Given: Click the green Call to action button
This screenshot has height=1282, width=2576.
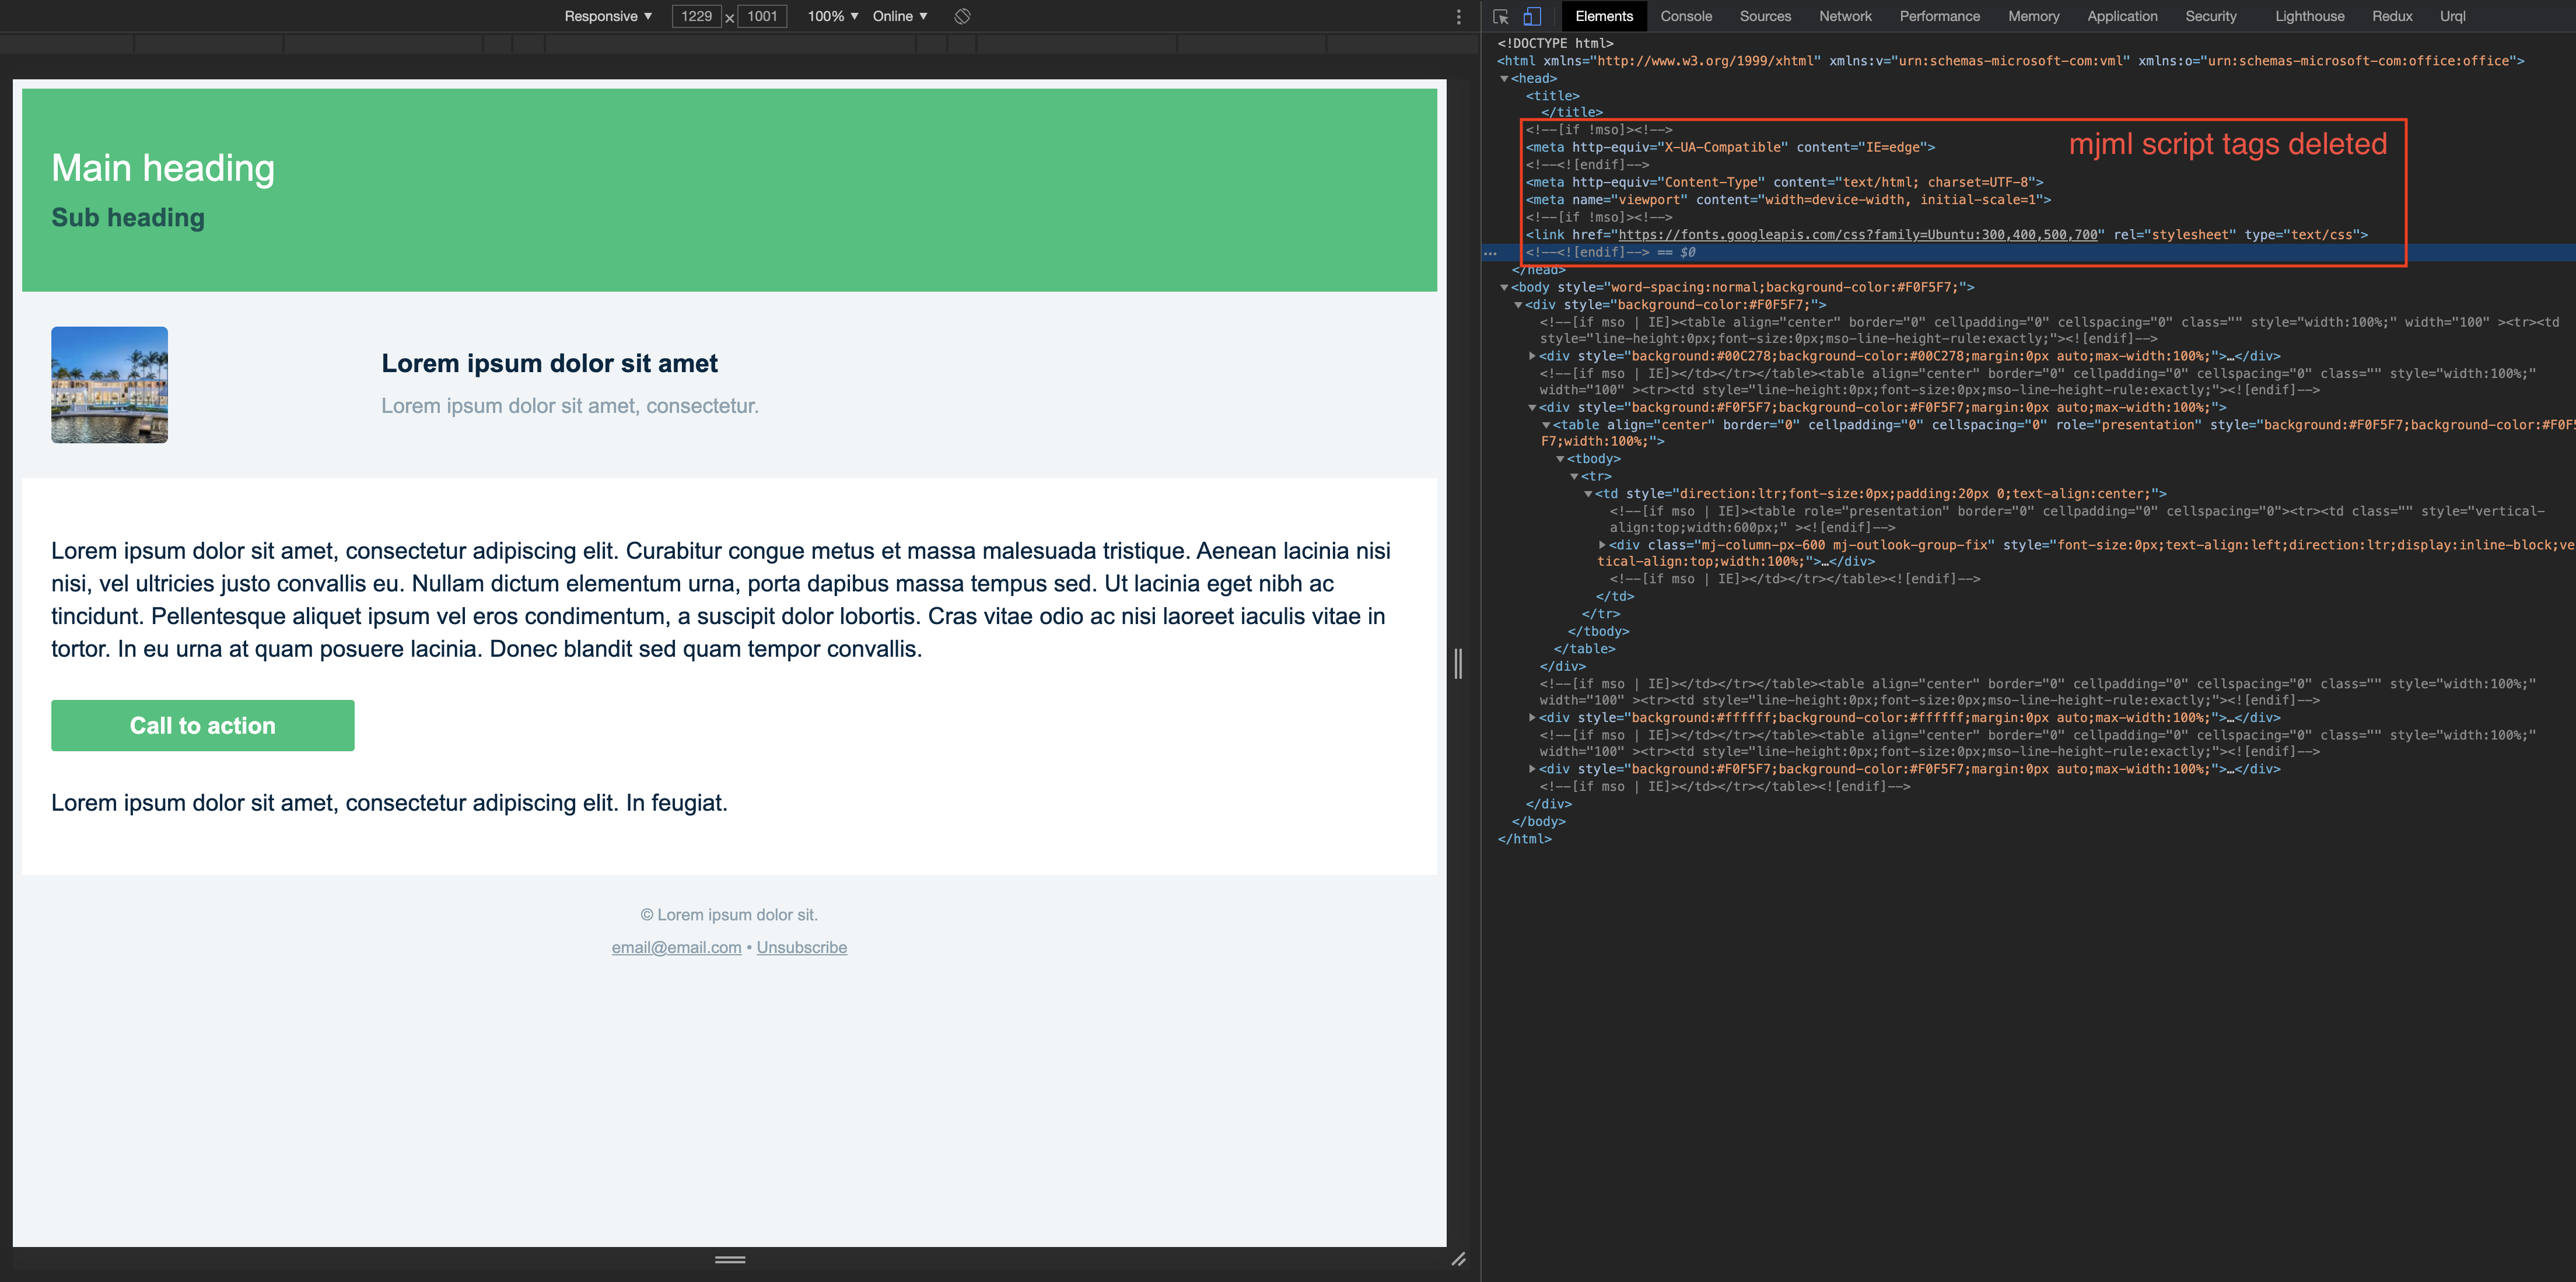Looking at the screenshot, I should (x=202, y=725).
